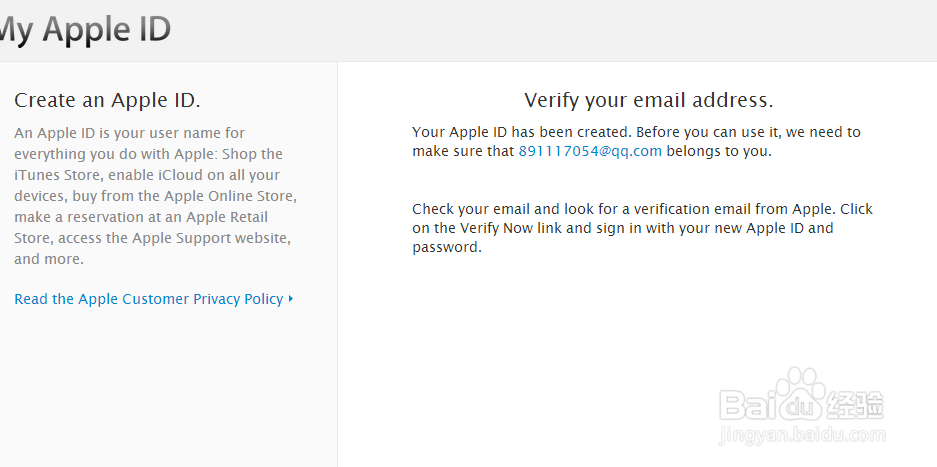Open the Read the Apple Customer Privacy Policy link
The image size is (937, 467).
pyautogui.click(x=148, y=299)
